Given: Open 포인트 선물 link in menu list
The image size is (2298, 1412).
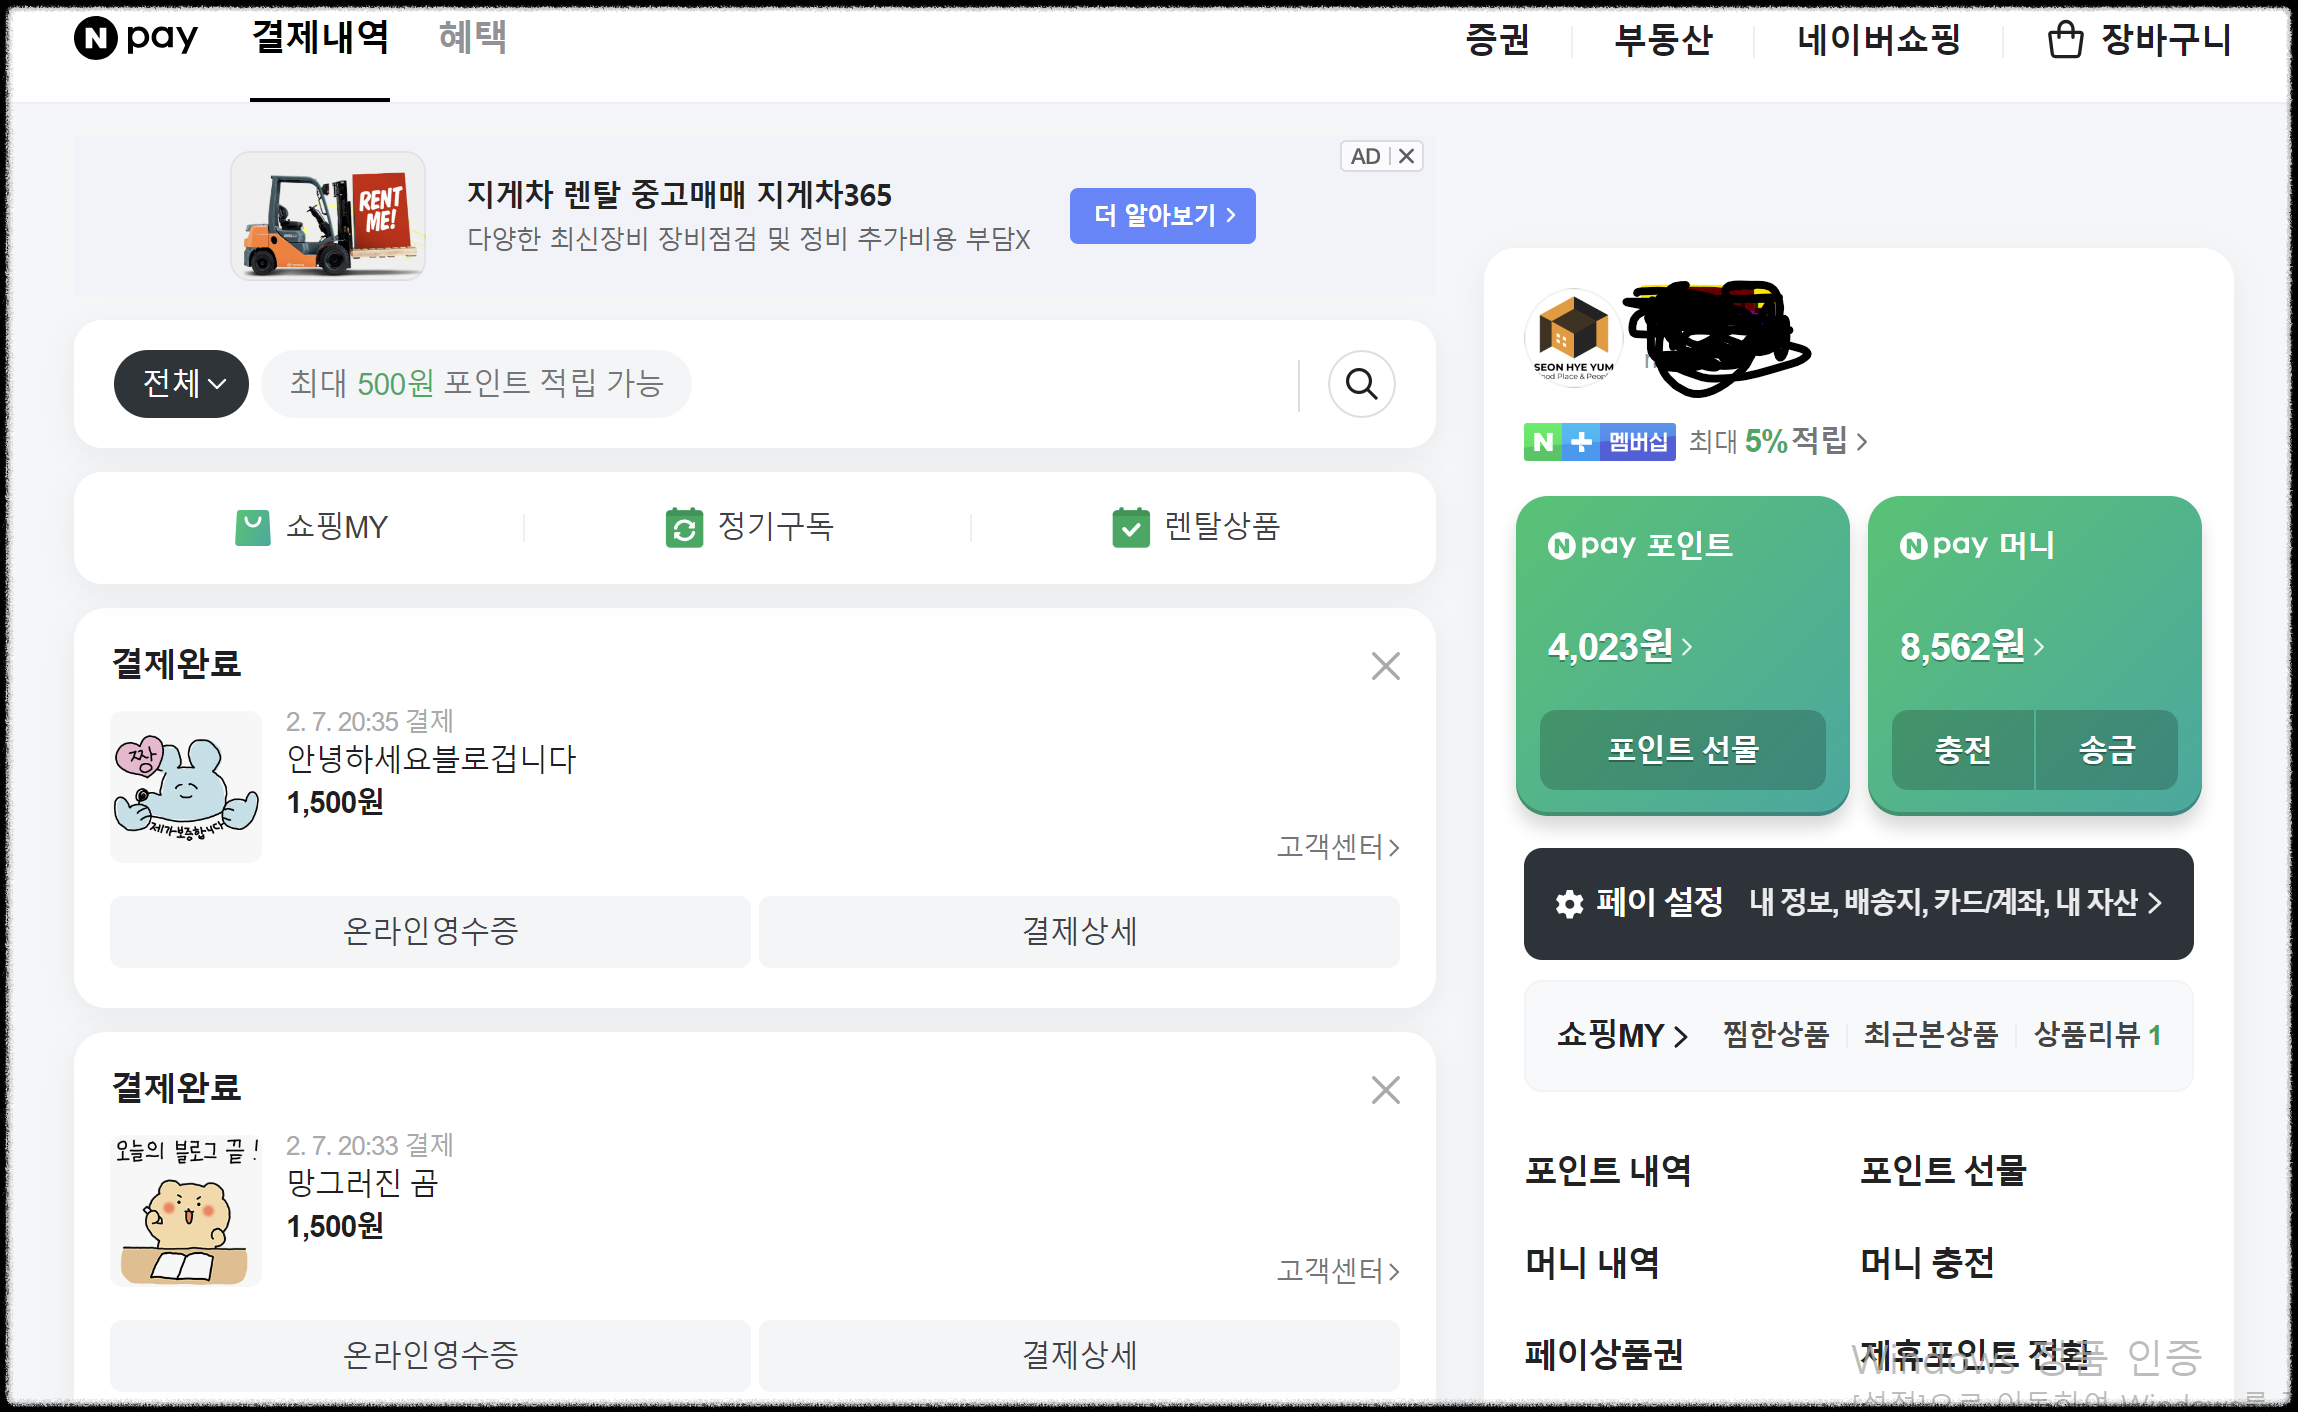Looking at the screenshot, I should (1943, 1171).
